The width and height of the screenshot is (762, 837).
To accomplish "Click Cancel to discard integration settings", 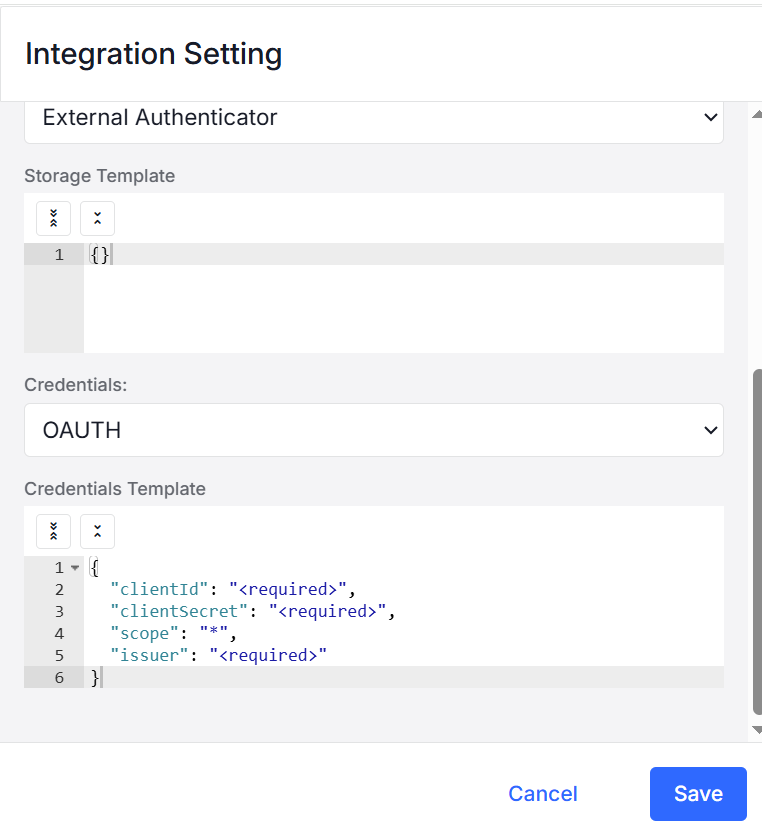I will [543, 794].
